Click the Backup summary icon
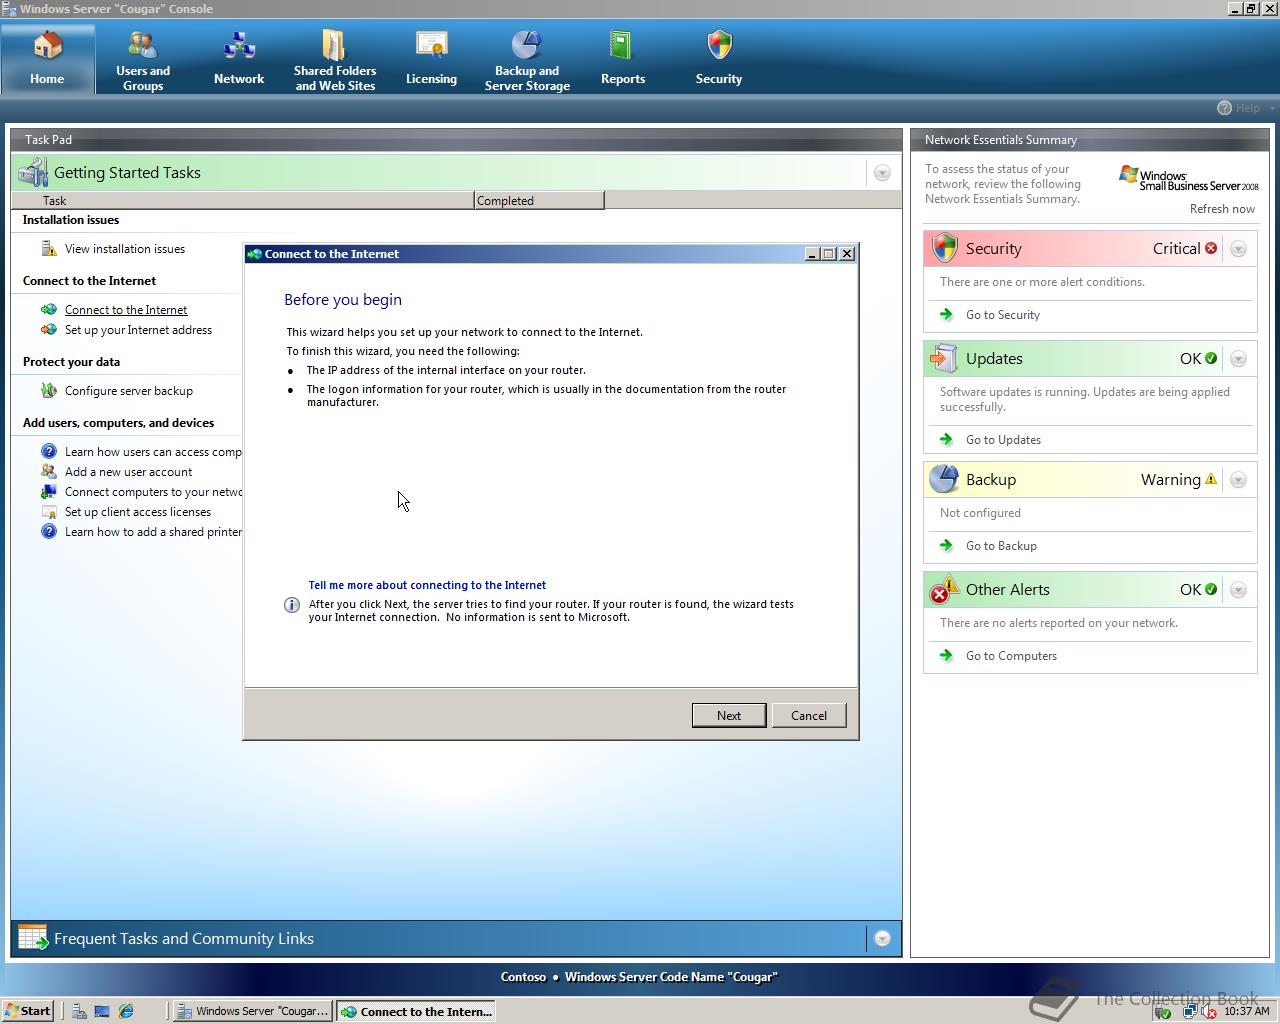The image size is (1280, 1024). [944, 479]
